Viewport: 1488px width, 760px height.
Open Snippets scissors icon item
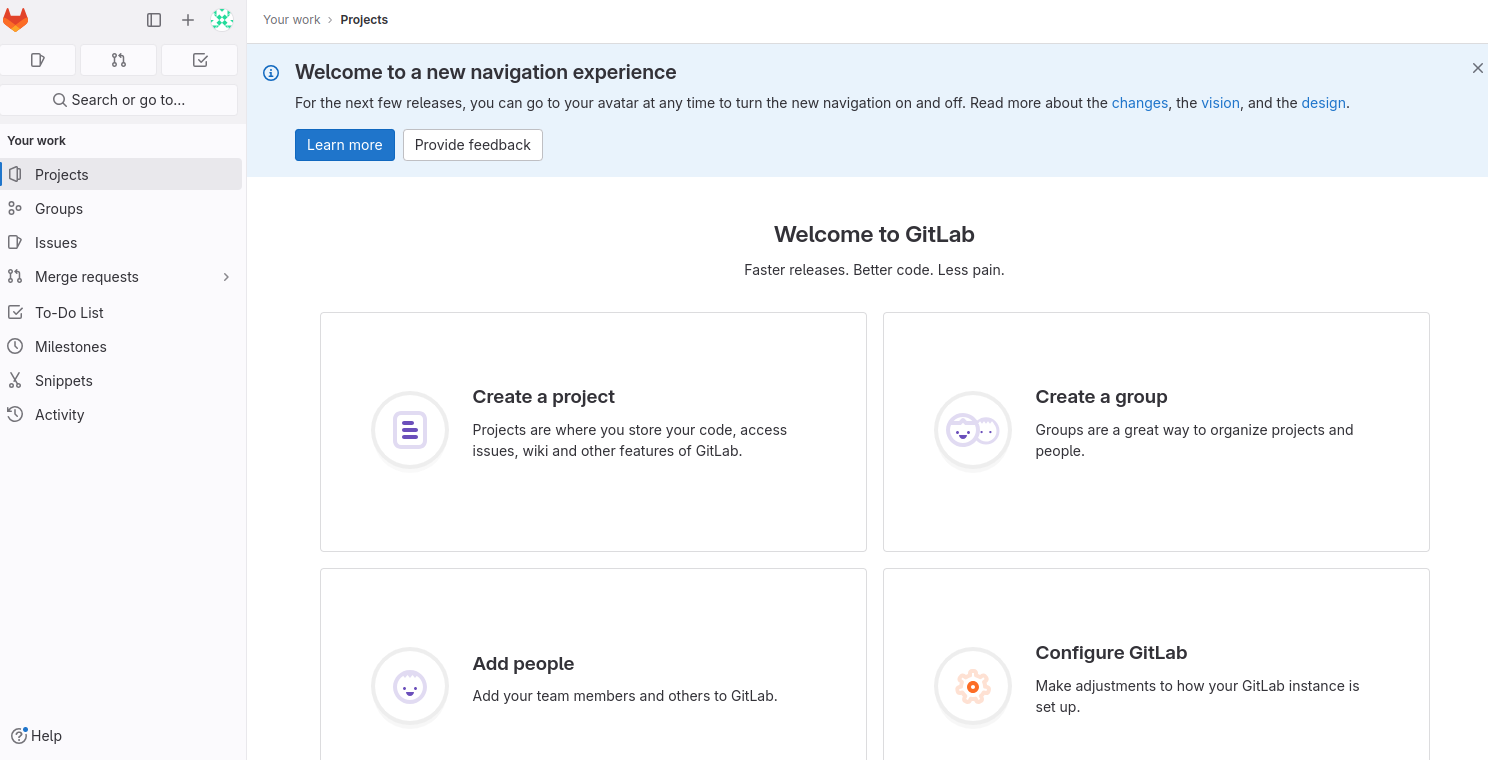pyautogui.click(x=15, y=381)
